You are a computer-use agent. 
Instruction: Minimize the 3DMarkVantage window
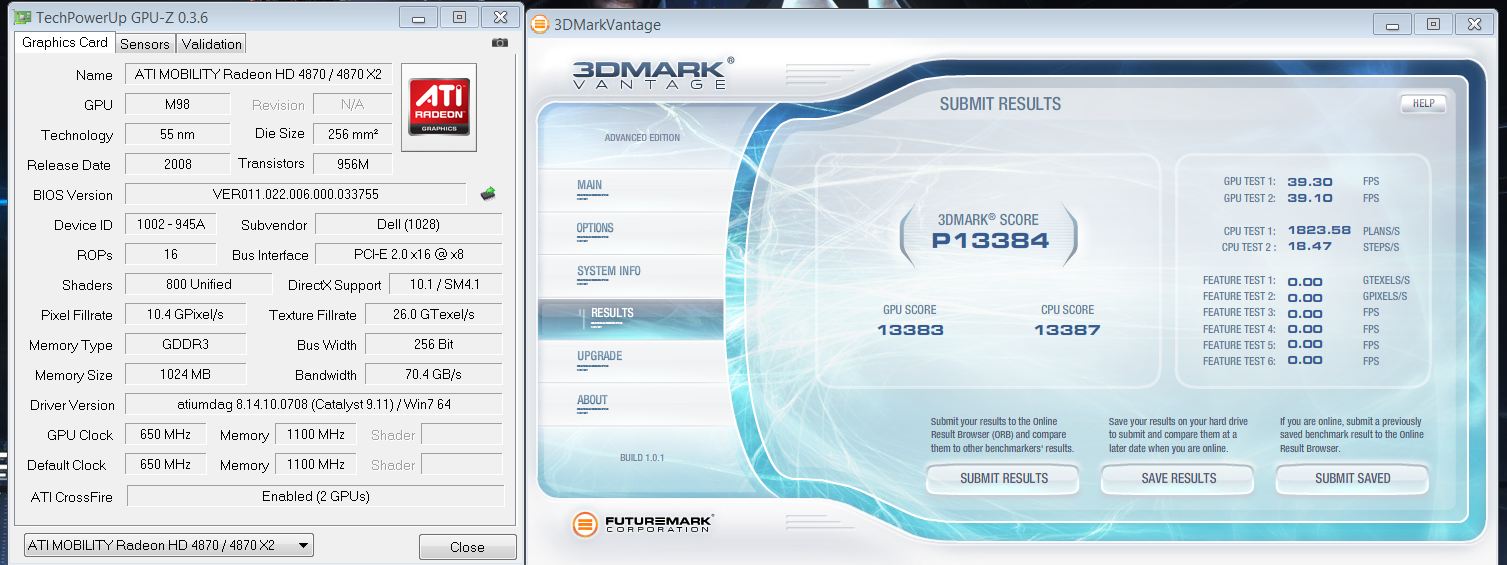[x=1391, y=23]
